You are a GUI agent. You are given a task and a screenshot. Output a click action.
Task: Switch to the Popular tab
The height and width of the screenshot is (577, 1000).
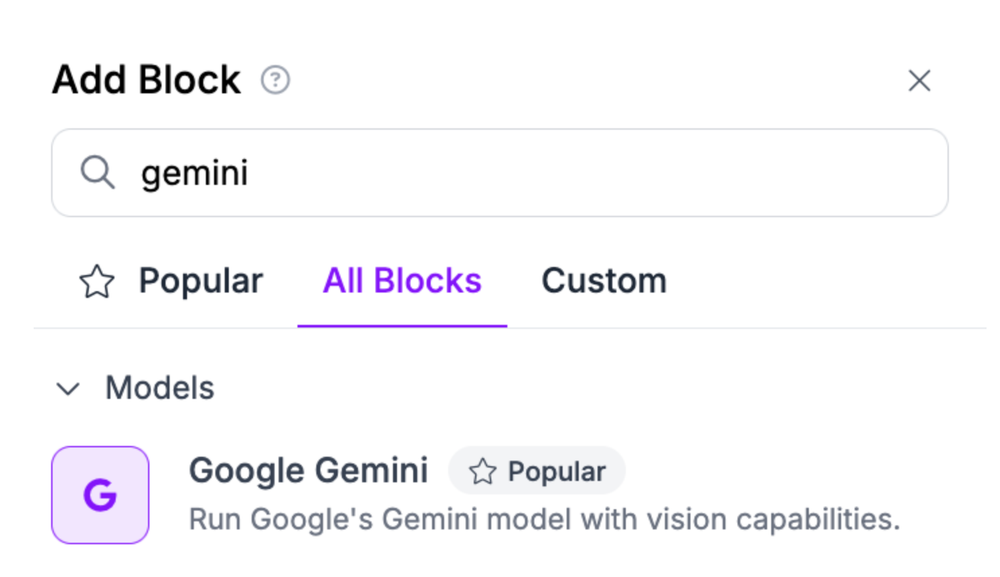click(200, 281)
